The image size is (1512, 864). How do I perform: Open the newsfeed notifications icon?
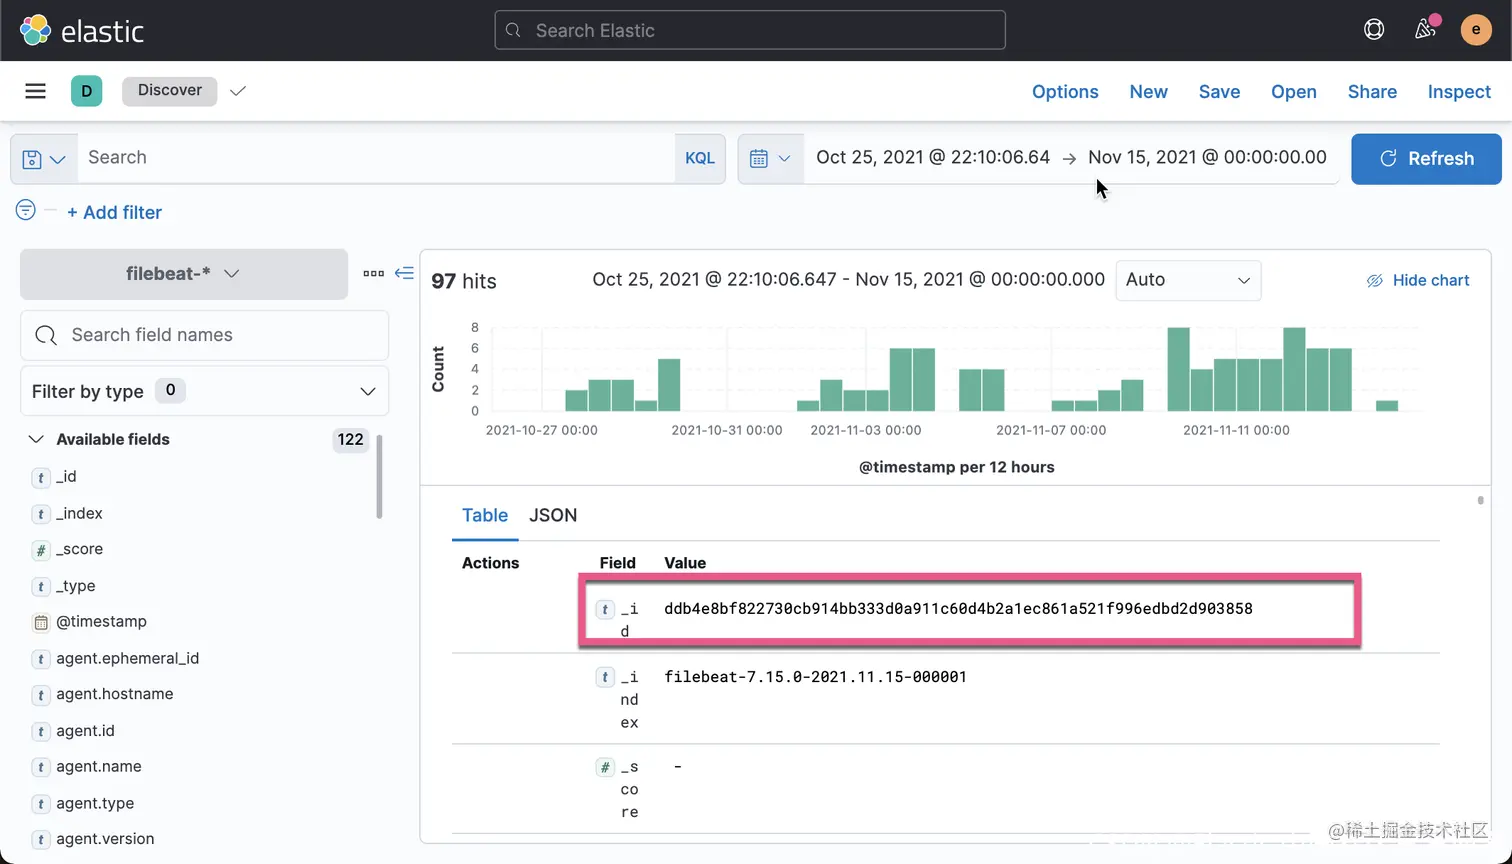tap(1425, 29)
